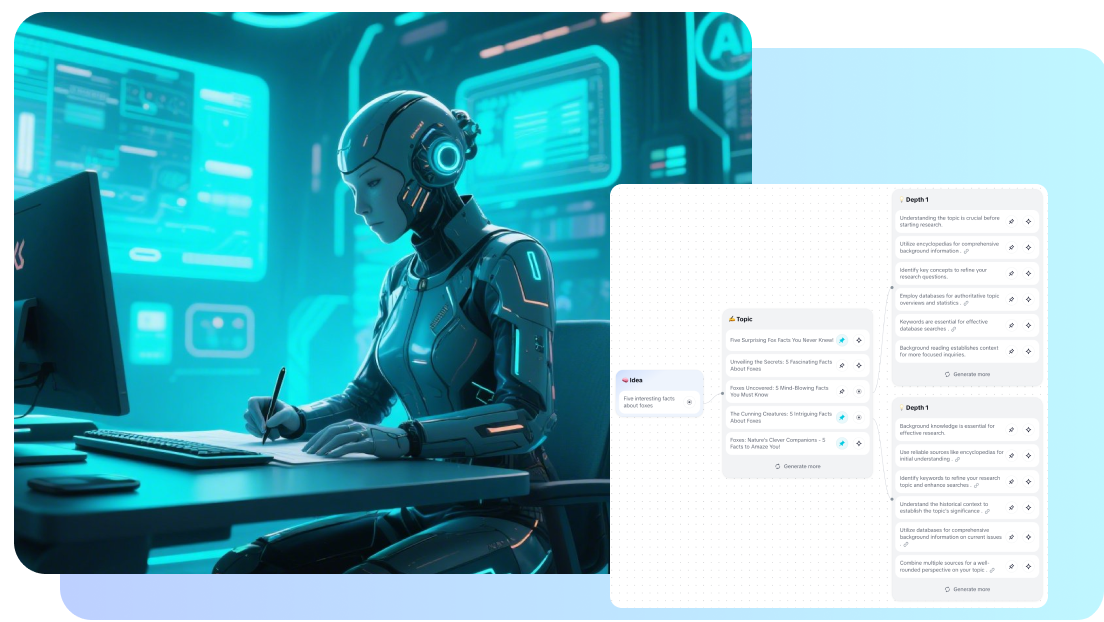Click 'Generate more' in the Topic panel
The height and width of the screenshot is (622, 1104).
pyautogui.click(x=798, y=466)
